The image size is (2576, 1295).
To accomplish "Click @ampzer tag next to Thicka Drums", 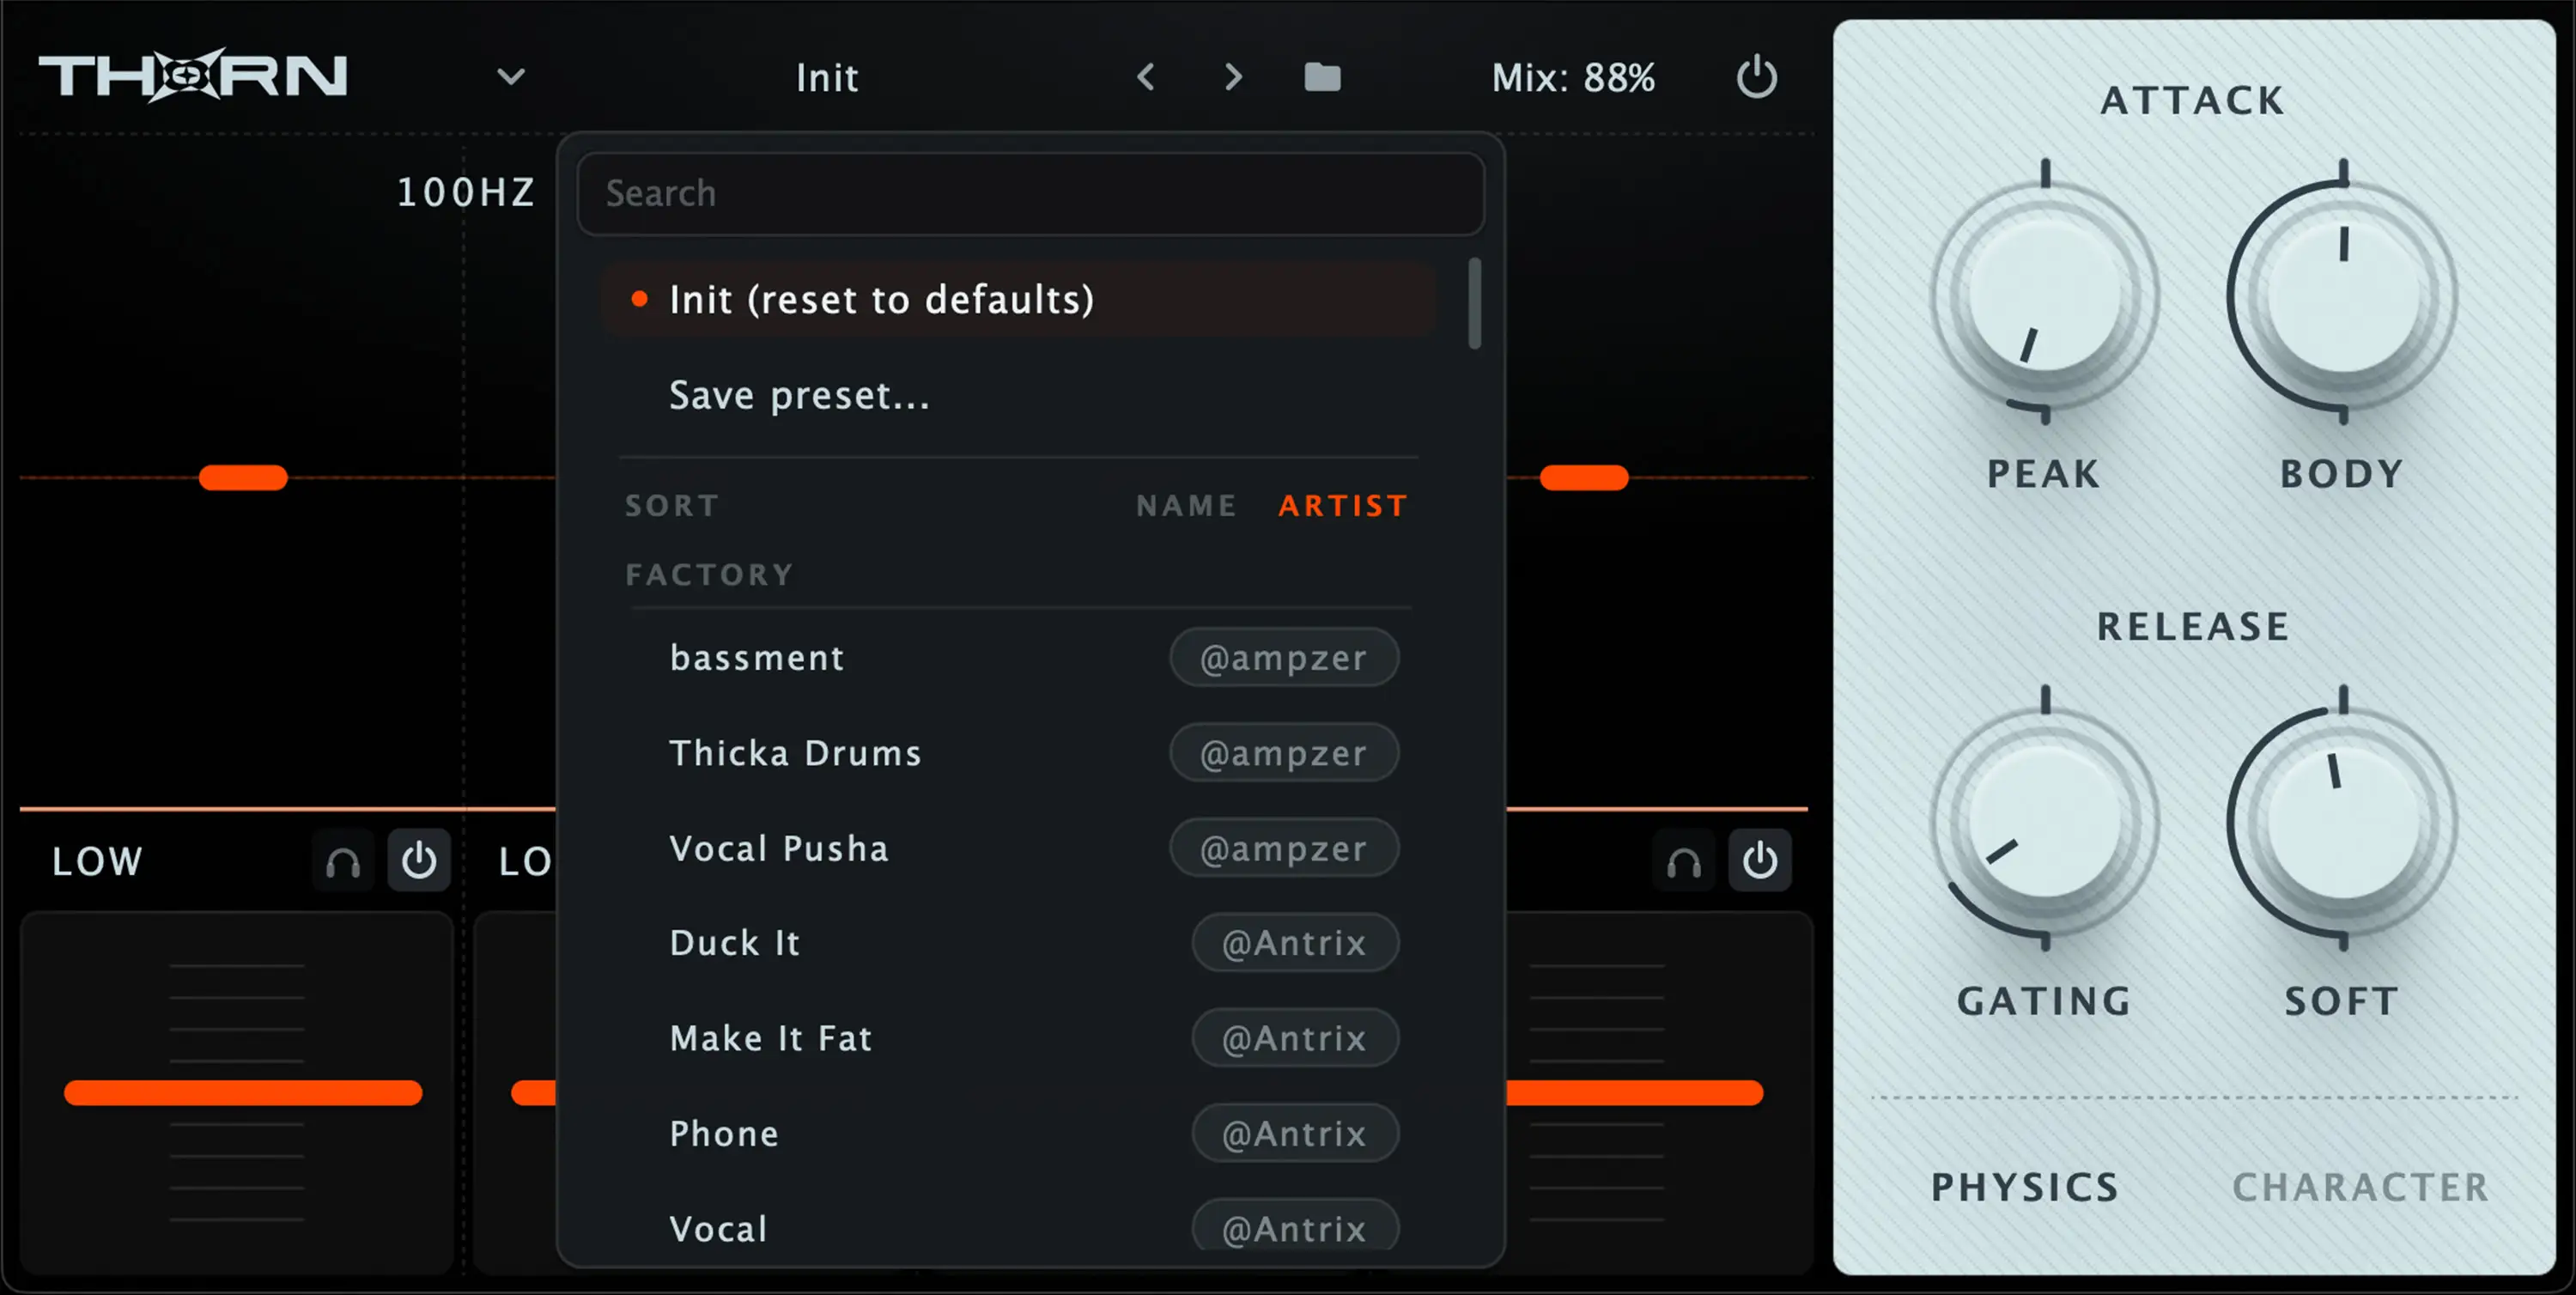I will click(x=1284, y=753).
